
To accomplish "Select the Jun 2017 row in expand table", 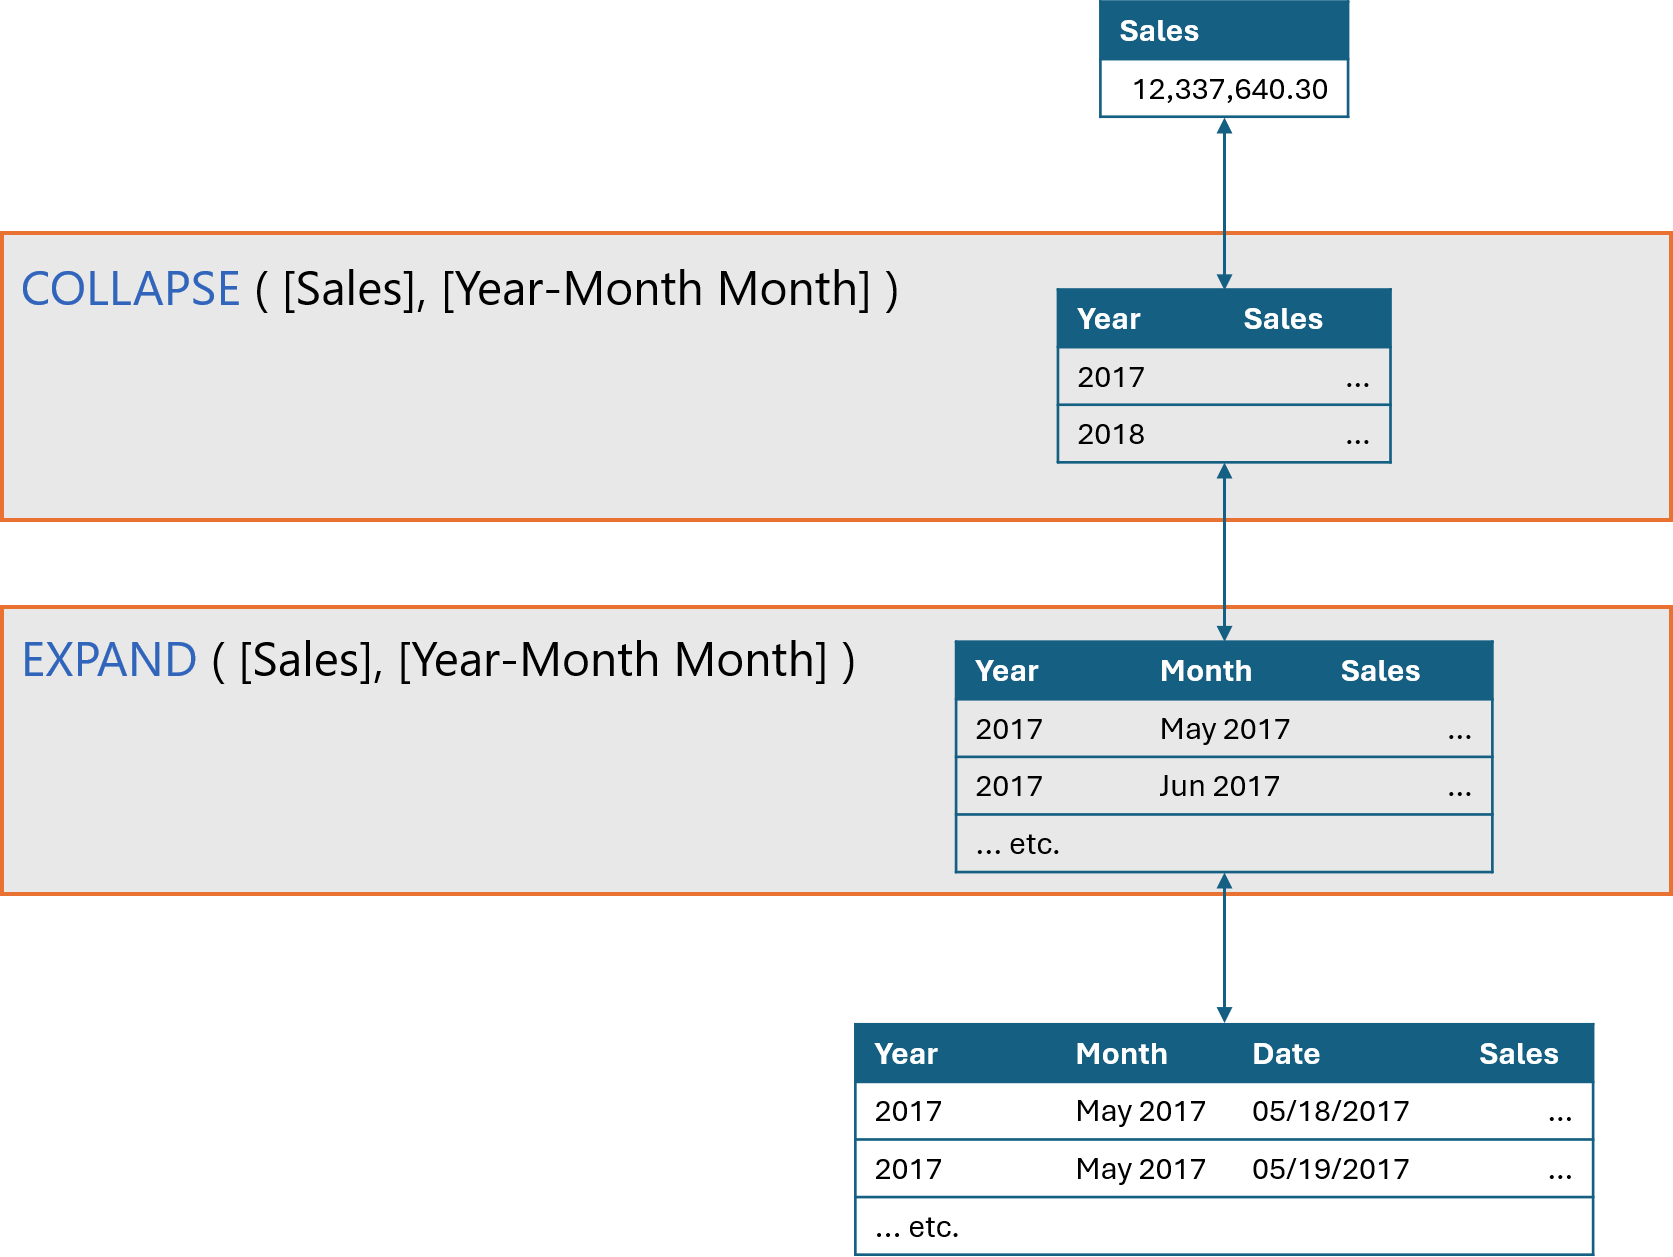I will (x=1224, y=786).
